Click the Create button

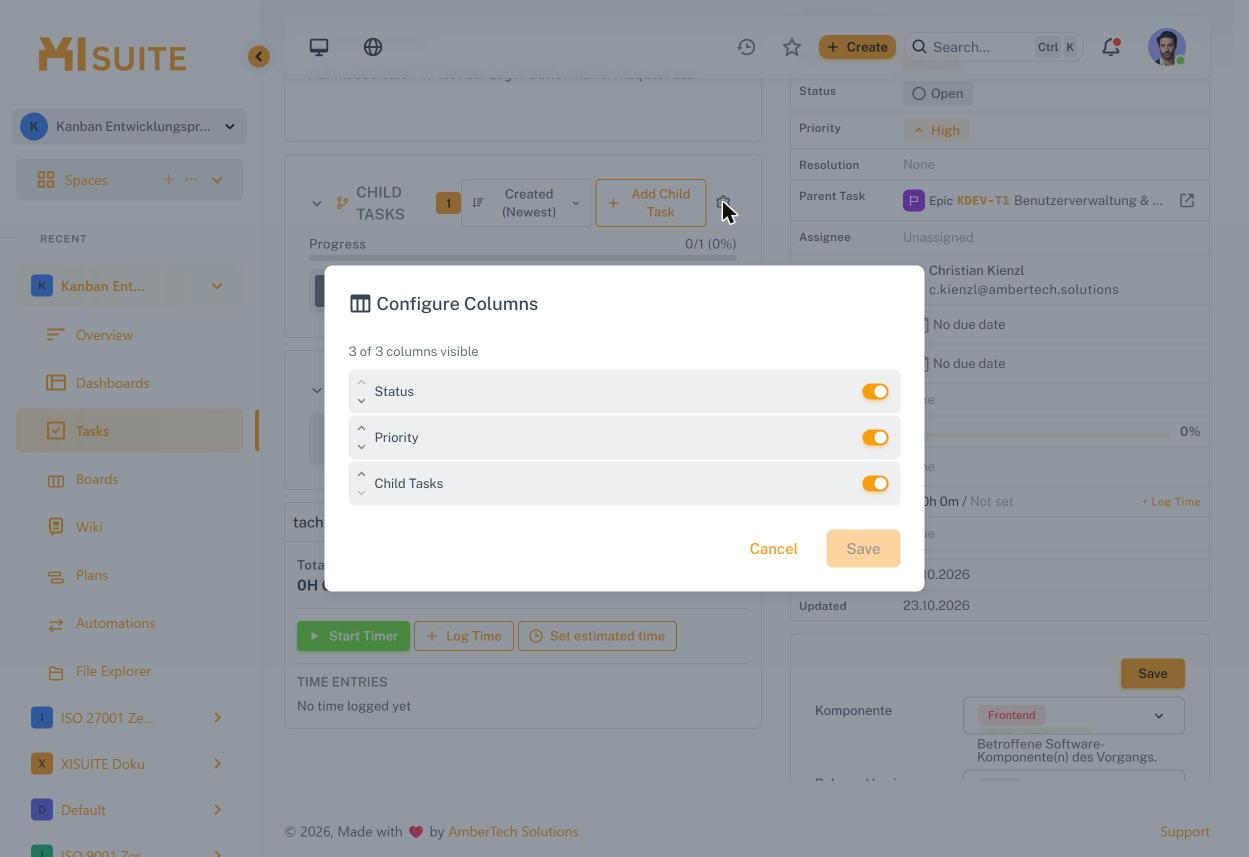[x=857, y=47]
